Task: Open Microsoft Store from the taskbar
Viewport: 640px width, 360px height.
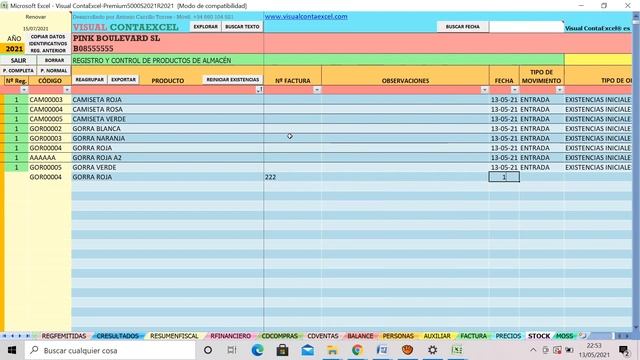Action: [x=282, y=350]
